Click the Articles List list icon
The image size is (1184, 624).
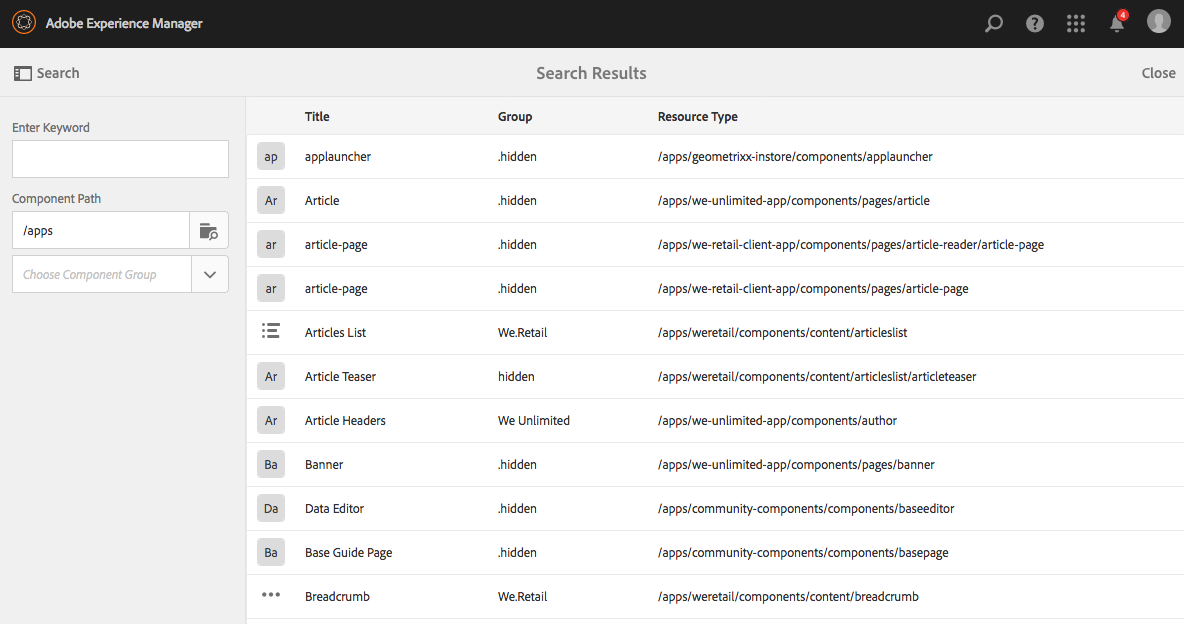click(271, 331)
